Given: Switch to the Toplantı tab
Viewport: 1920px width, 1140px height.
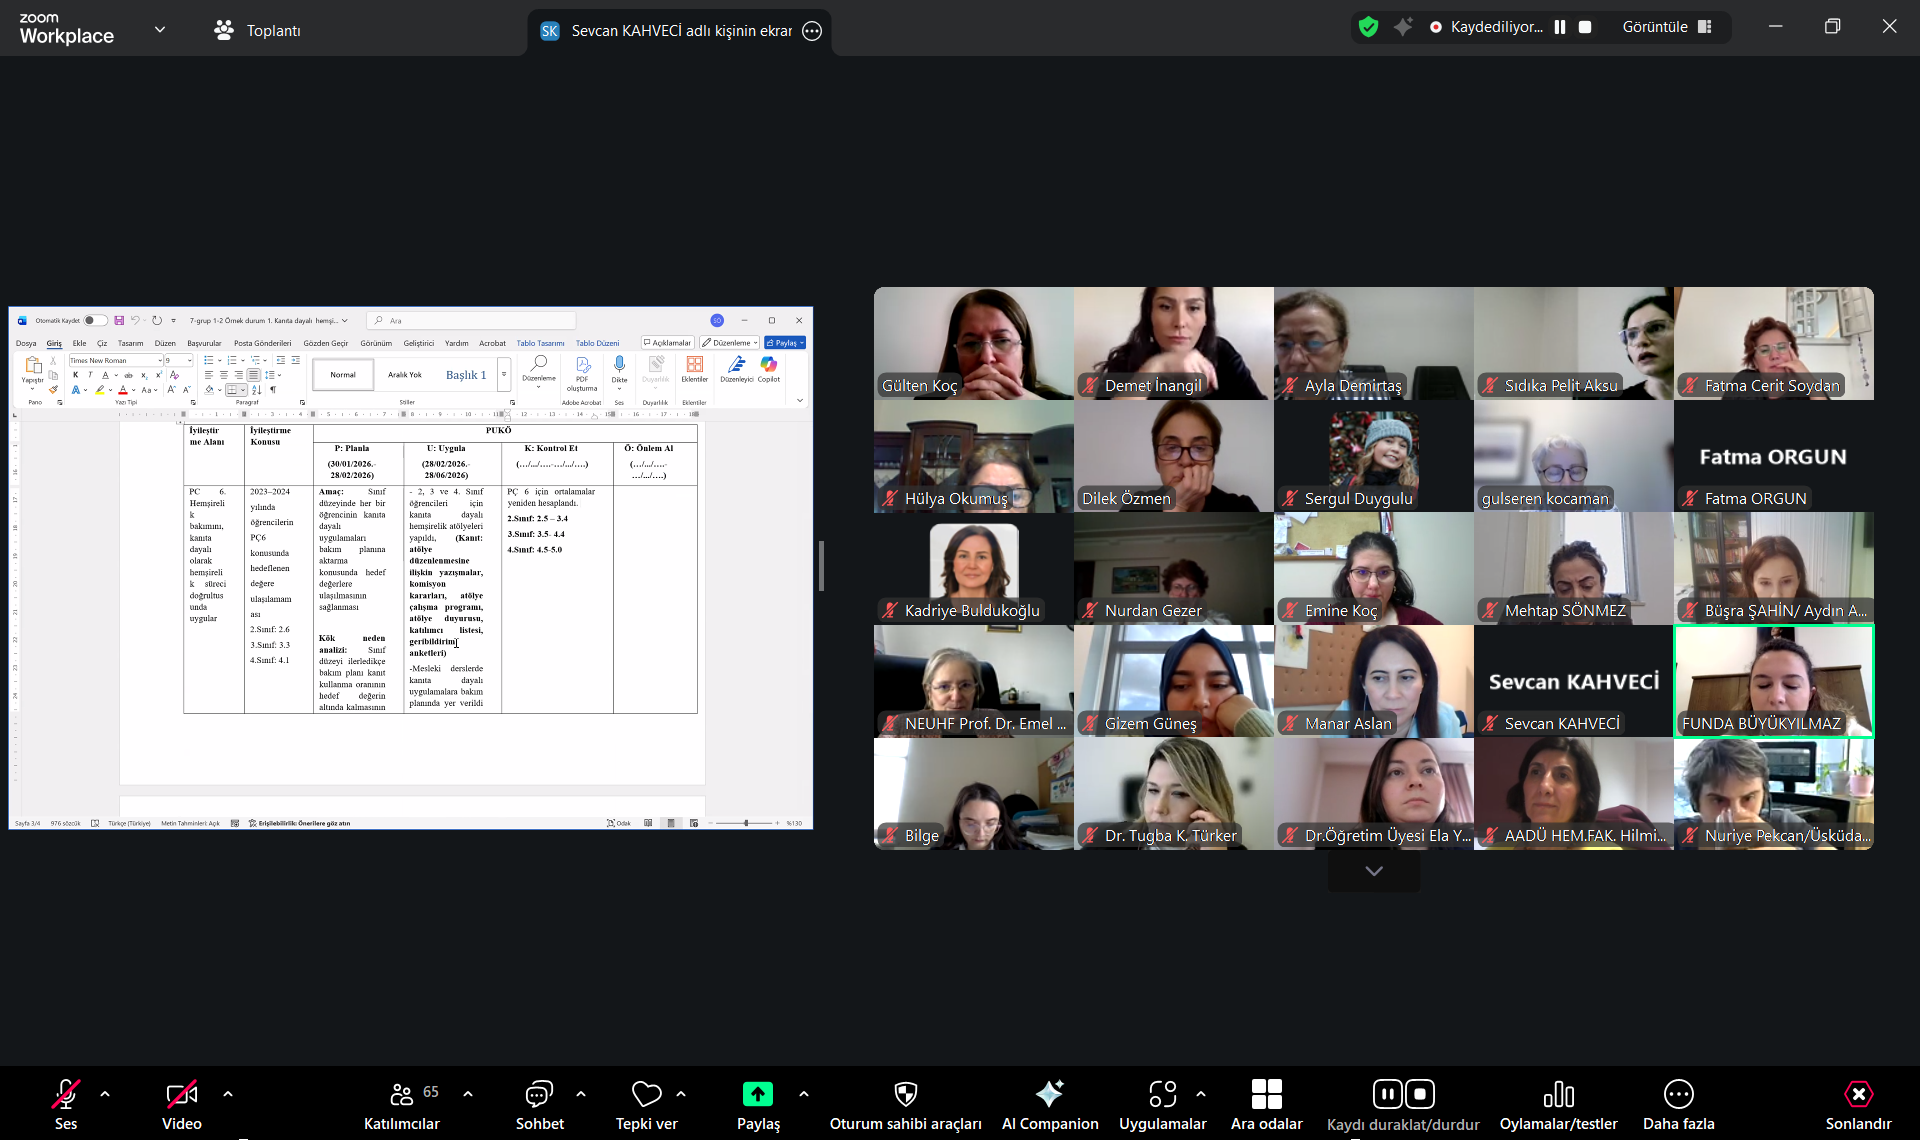Looking at the screenshot, I should point(258,30).
